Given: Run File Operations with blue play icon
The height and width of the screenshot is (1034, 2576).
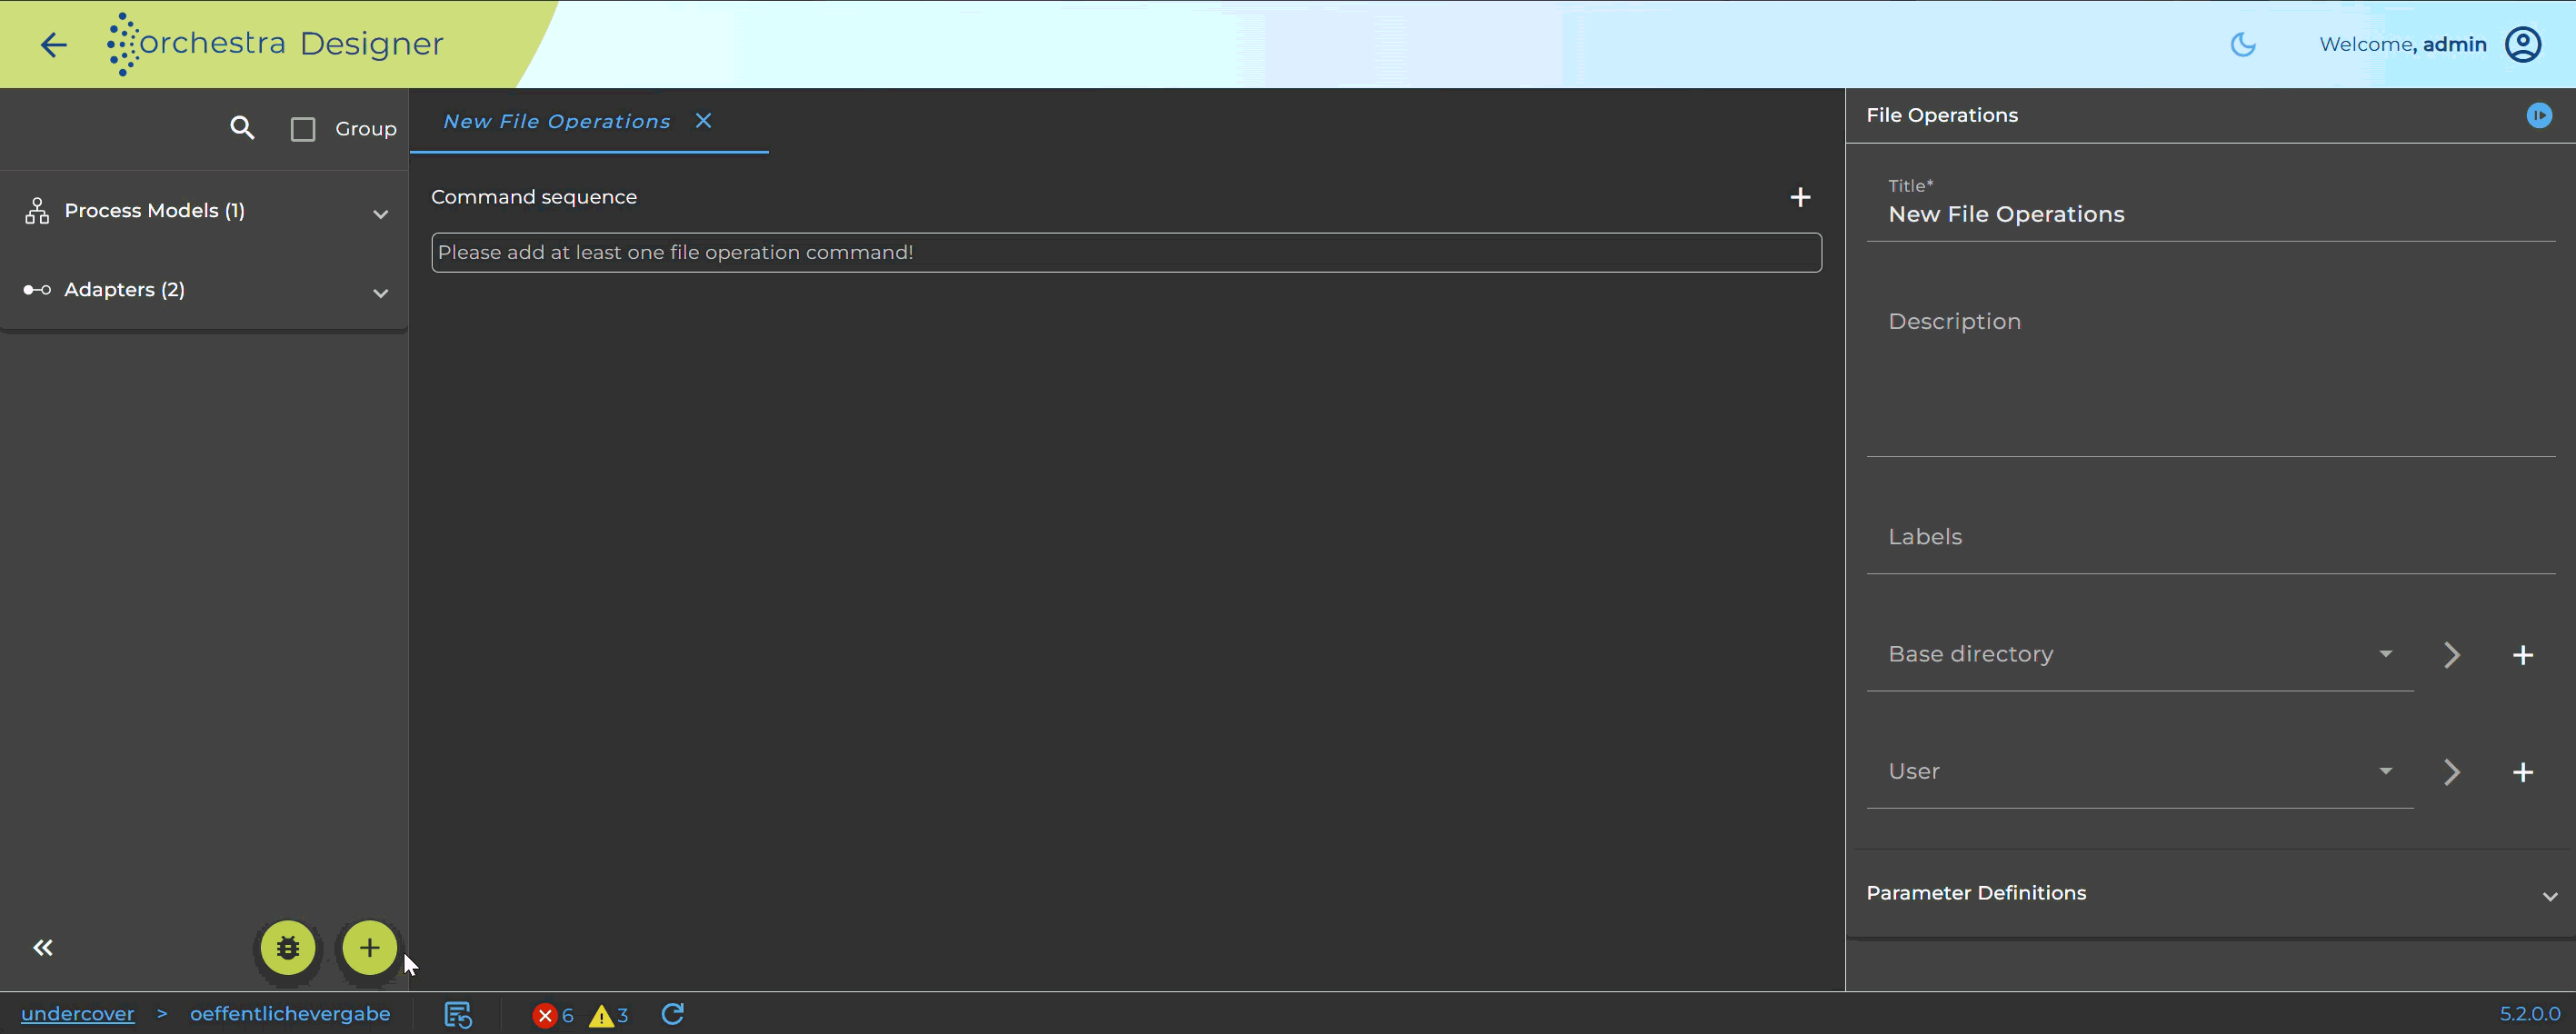Looking at the screenshot, I should [2539, 115].
